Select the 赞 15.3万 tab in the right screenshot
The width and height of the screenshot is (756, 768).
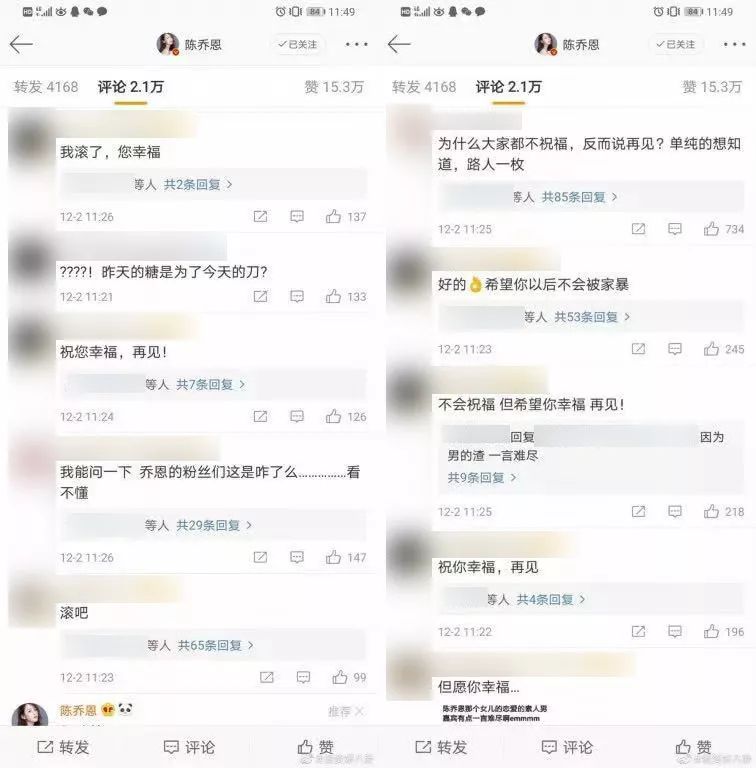[x=712, y=87]
